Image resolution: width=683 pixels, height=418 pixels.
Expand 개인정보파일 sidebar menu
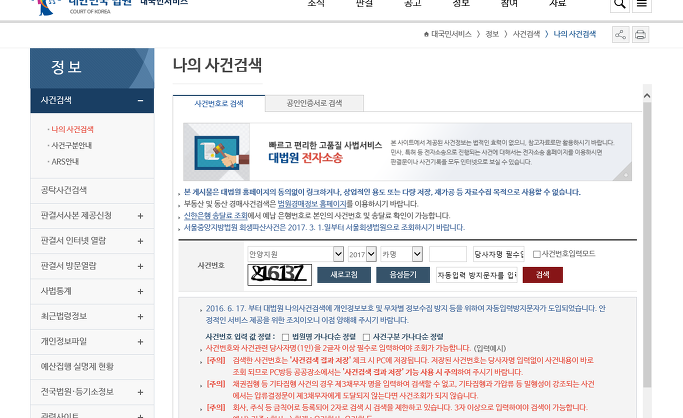pyautogui.click(x=140, y=342)
